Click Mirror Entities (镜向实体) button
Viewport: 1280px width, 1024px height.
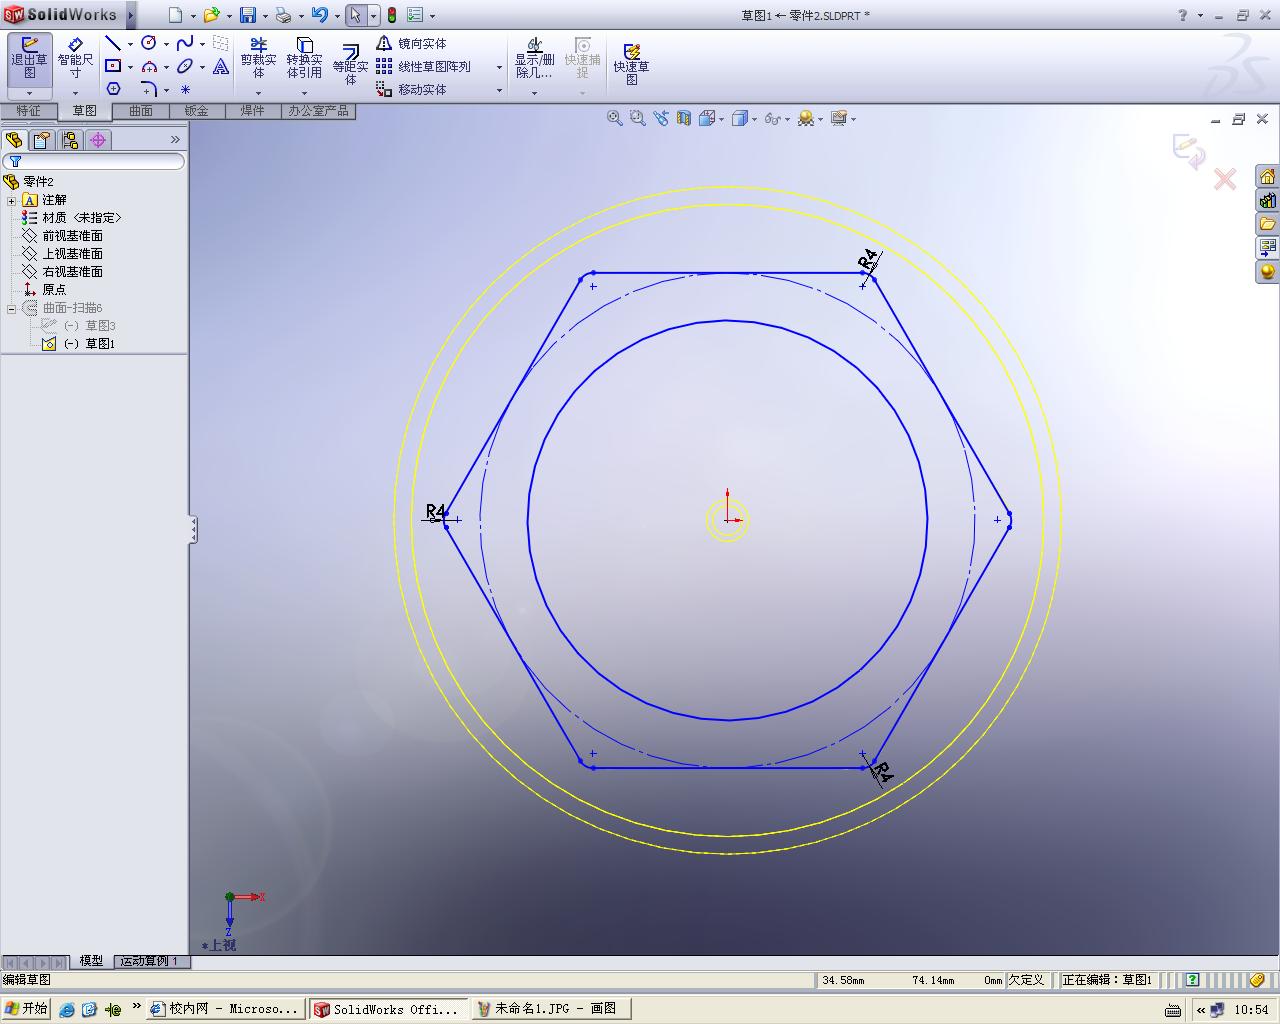[x=412, y=43]
